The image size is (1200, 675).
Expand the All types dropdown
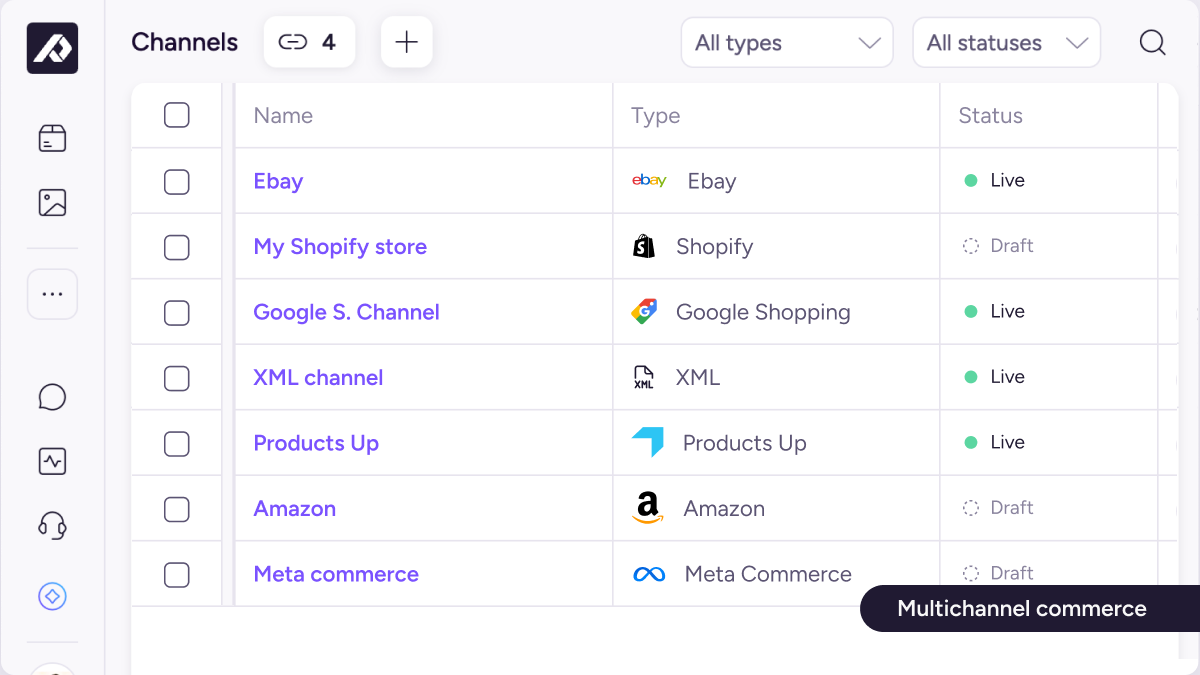pyautogui.click(x=787, y=43)
